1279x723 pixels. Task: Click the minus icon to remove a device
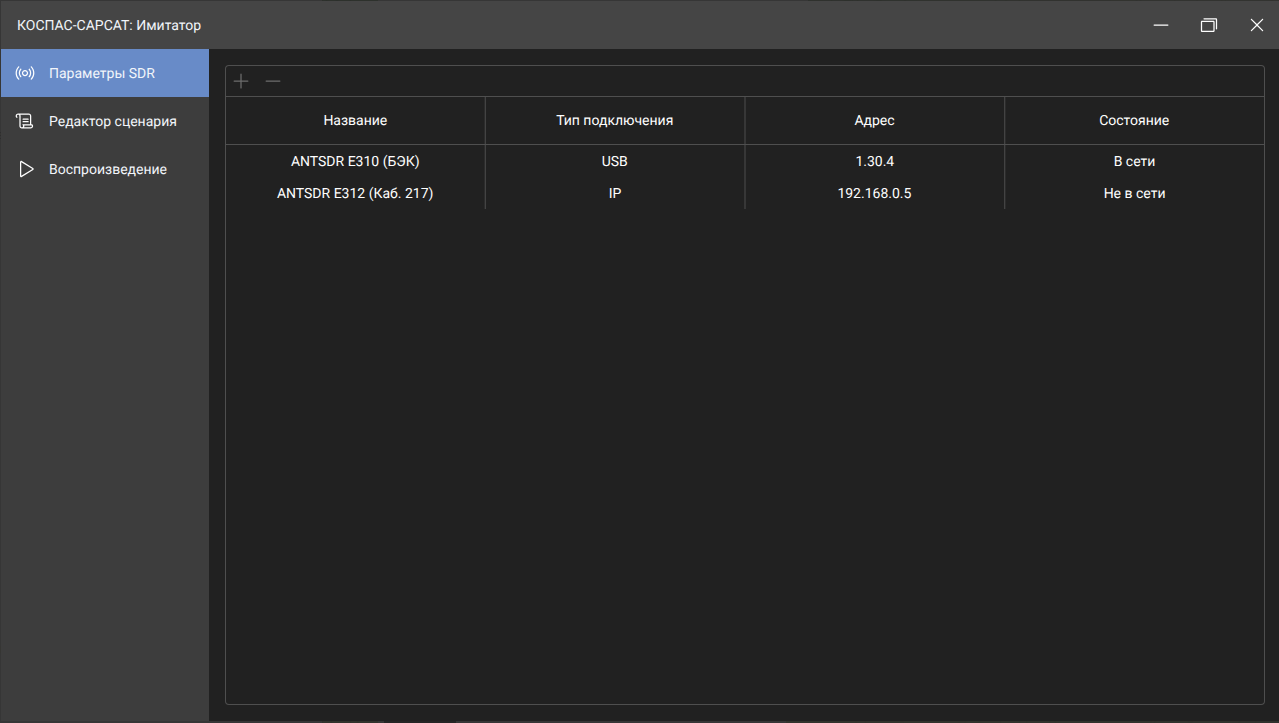point(273,81)
